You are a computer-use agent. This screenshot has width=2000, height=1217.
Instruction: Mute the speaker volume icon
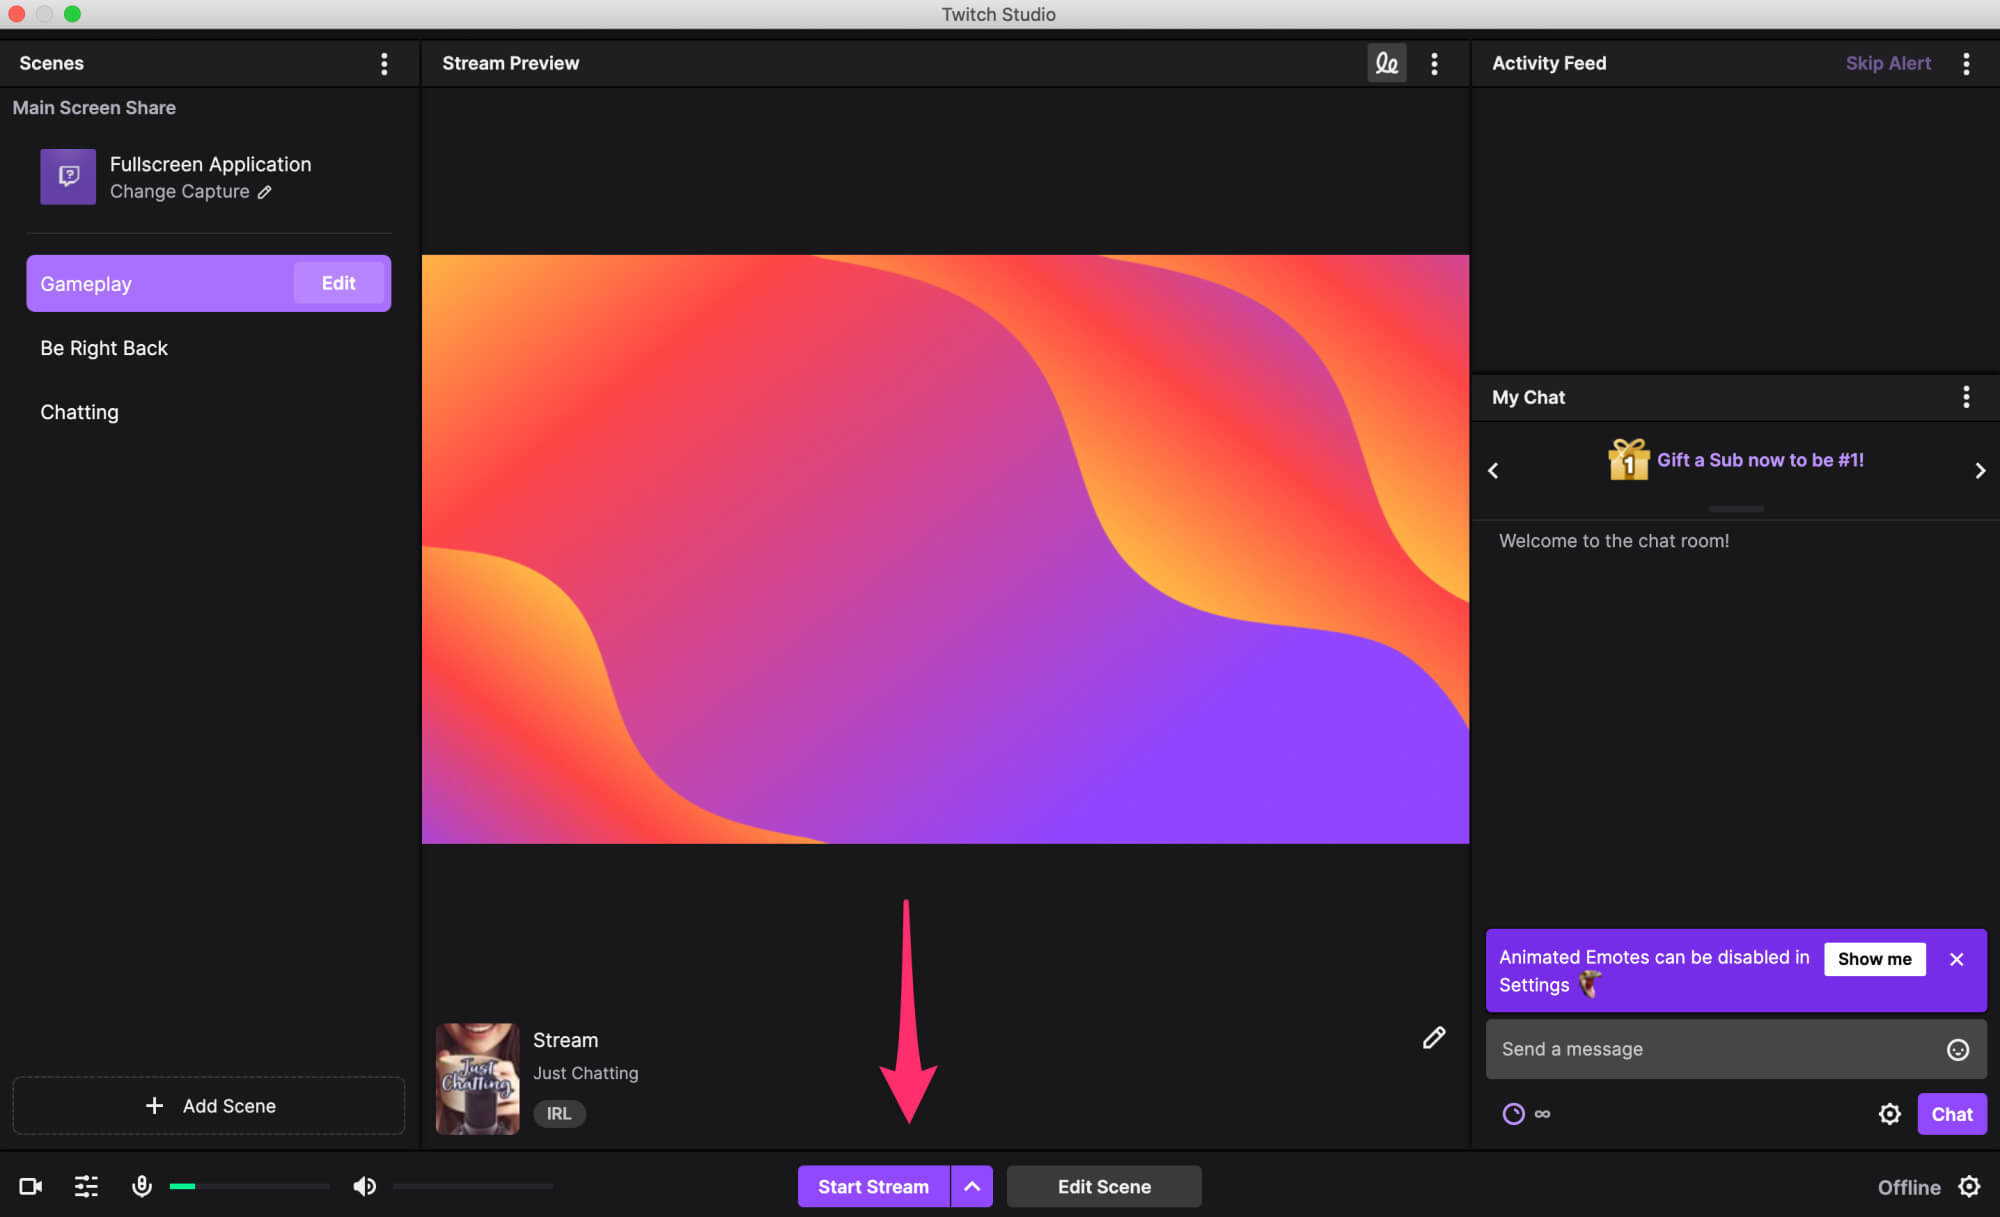point(364,1186)
